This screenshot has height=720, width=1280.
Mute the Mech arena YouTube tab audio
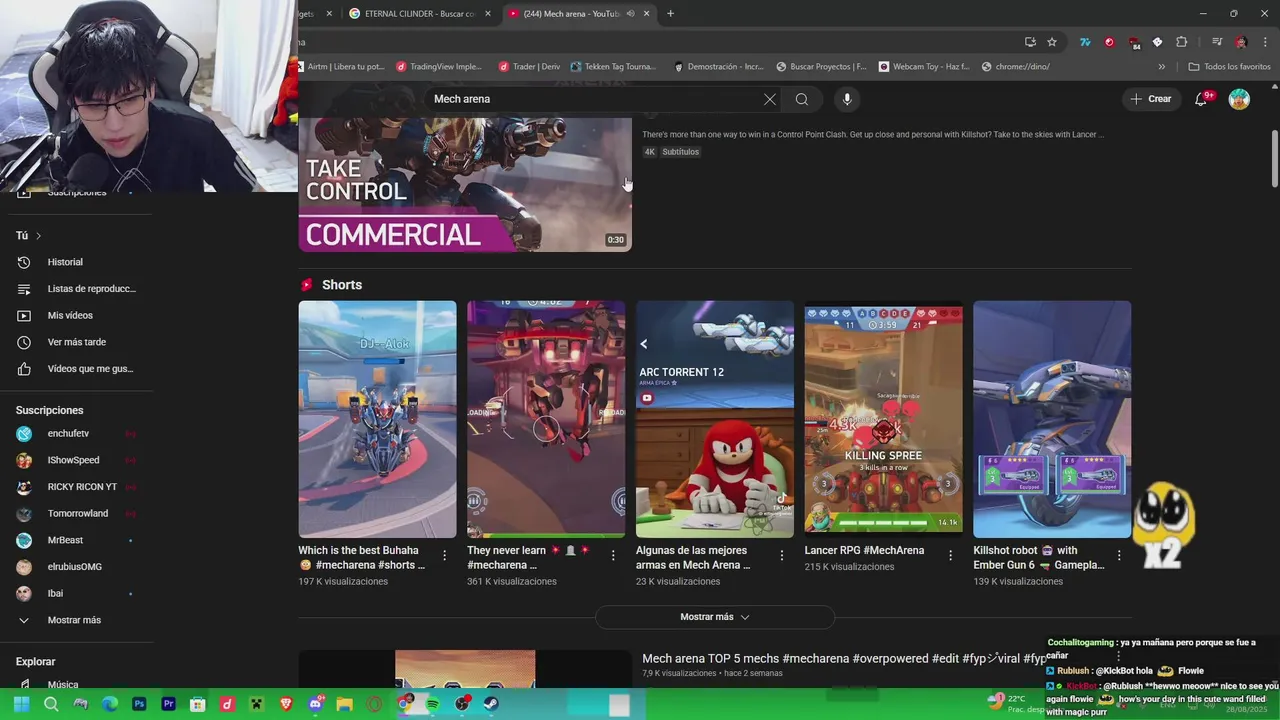tap(630, 13)
